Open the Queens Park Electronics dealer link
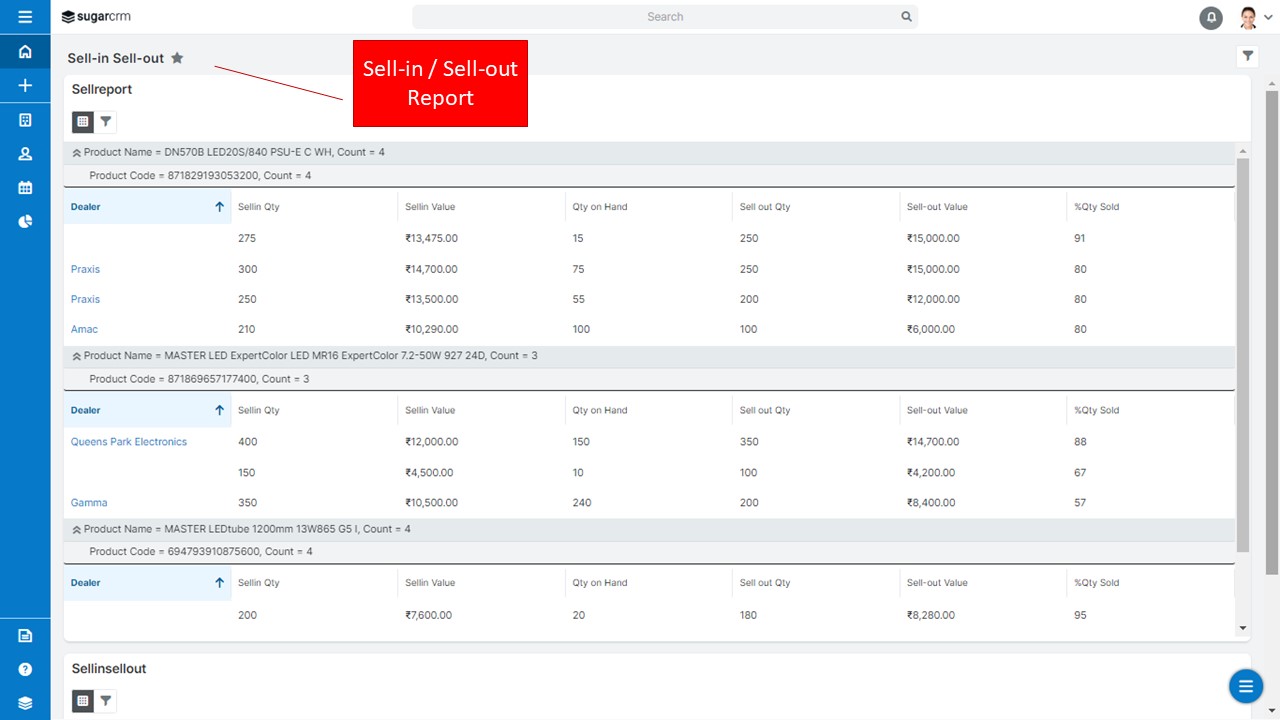 click(129, 442)
